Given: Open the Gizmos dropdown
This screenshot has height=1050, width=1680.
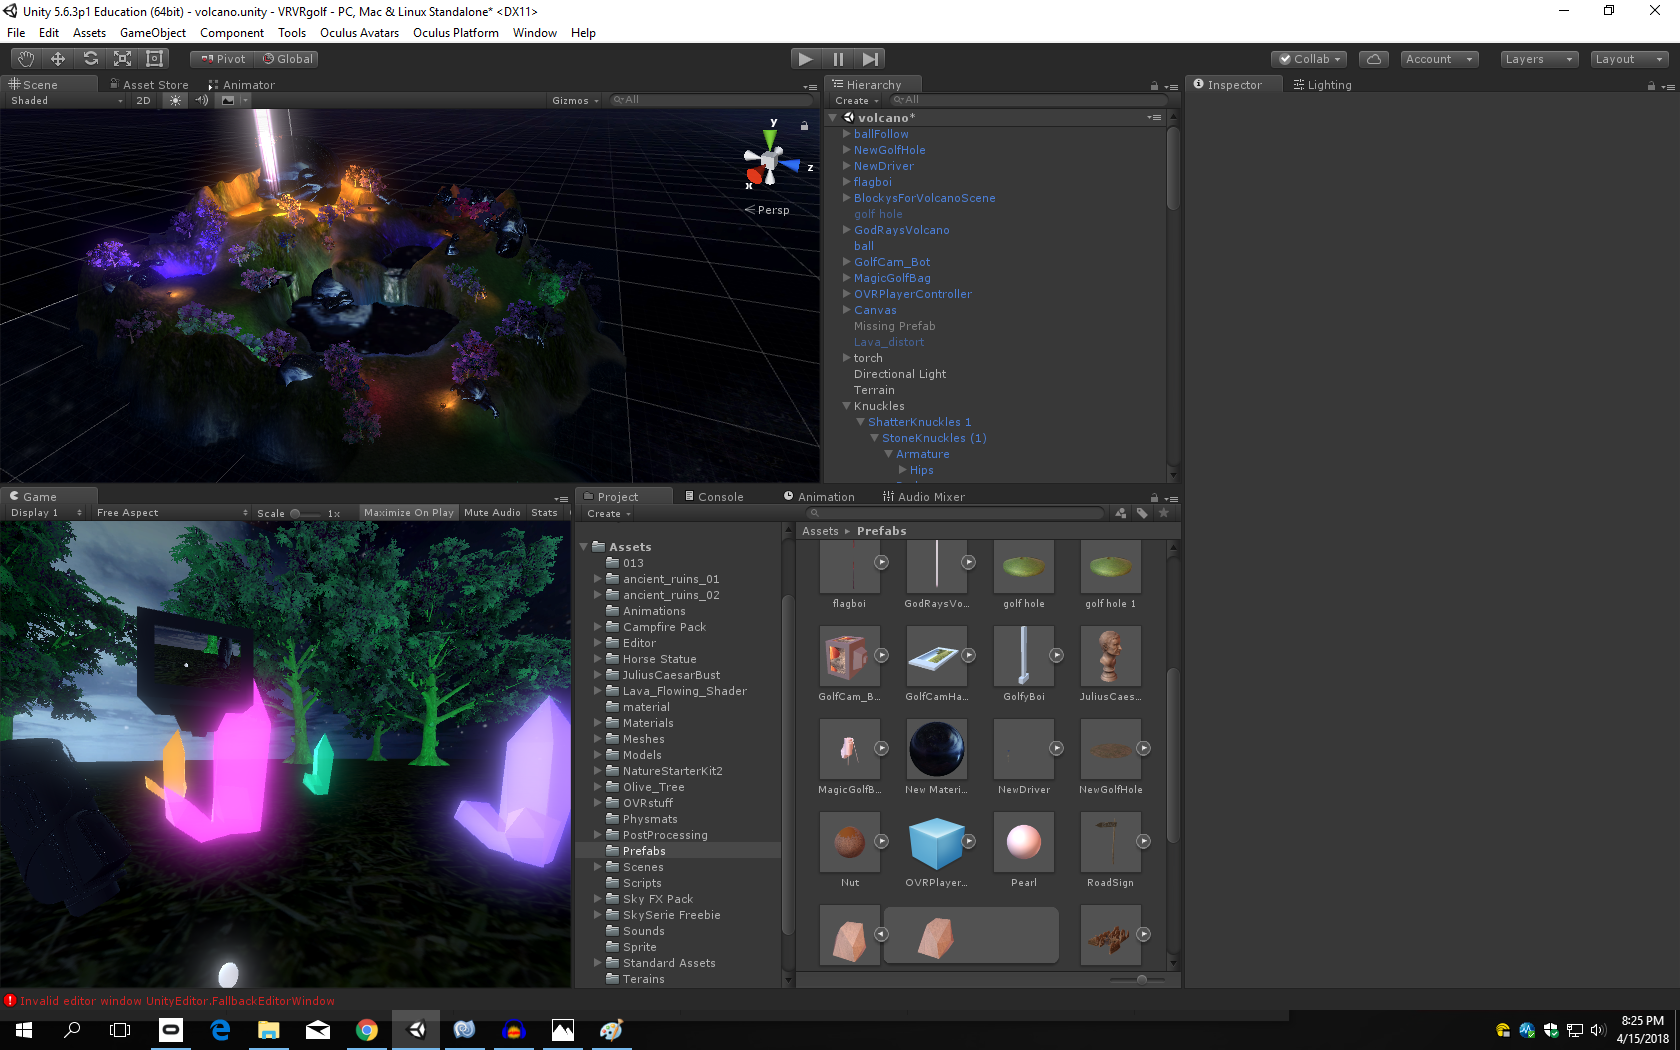Looking at the screenshot, I should (x=575, y=100).
